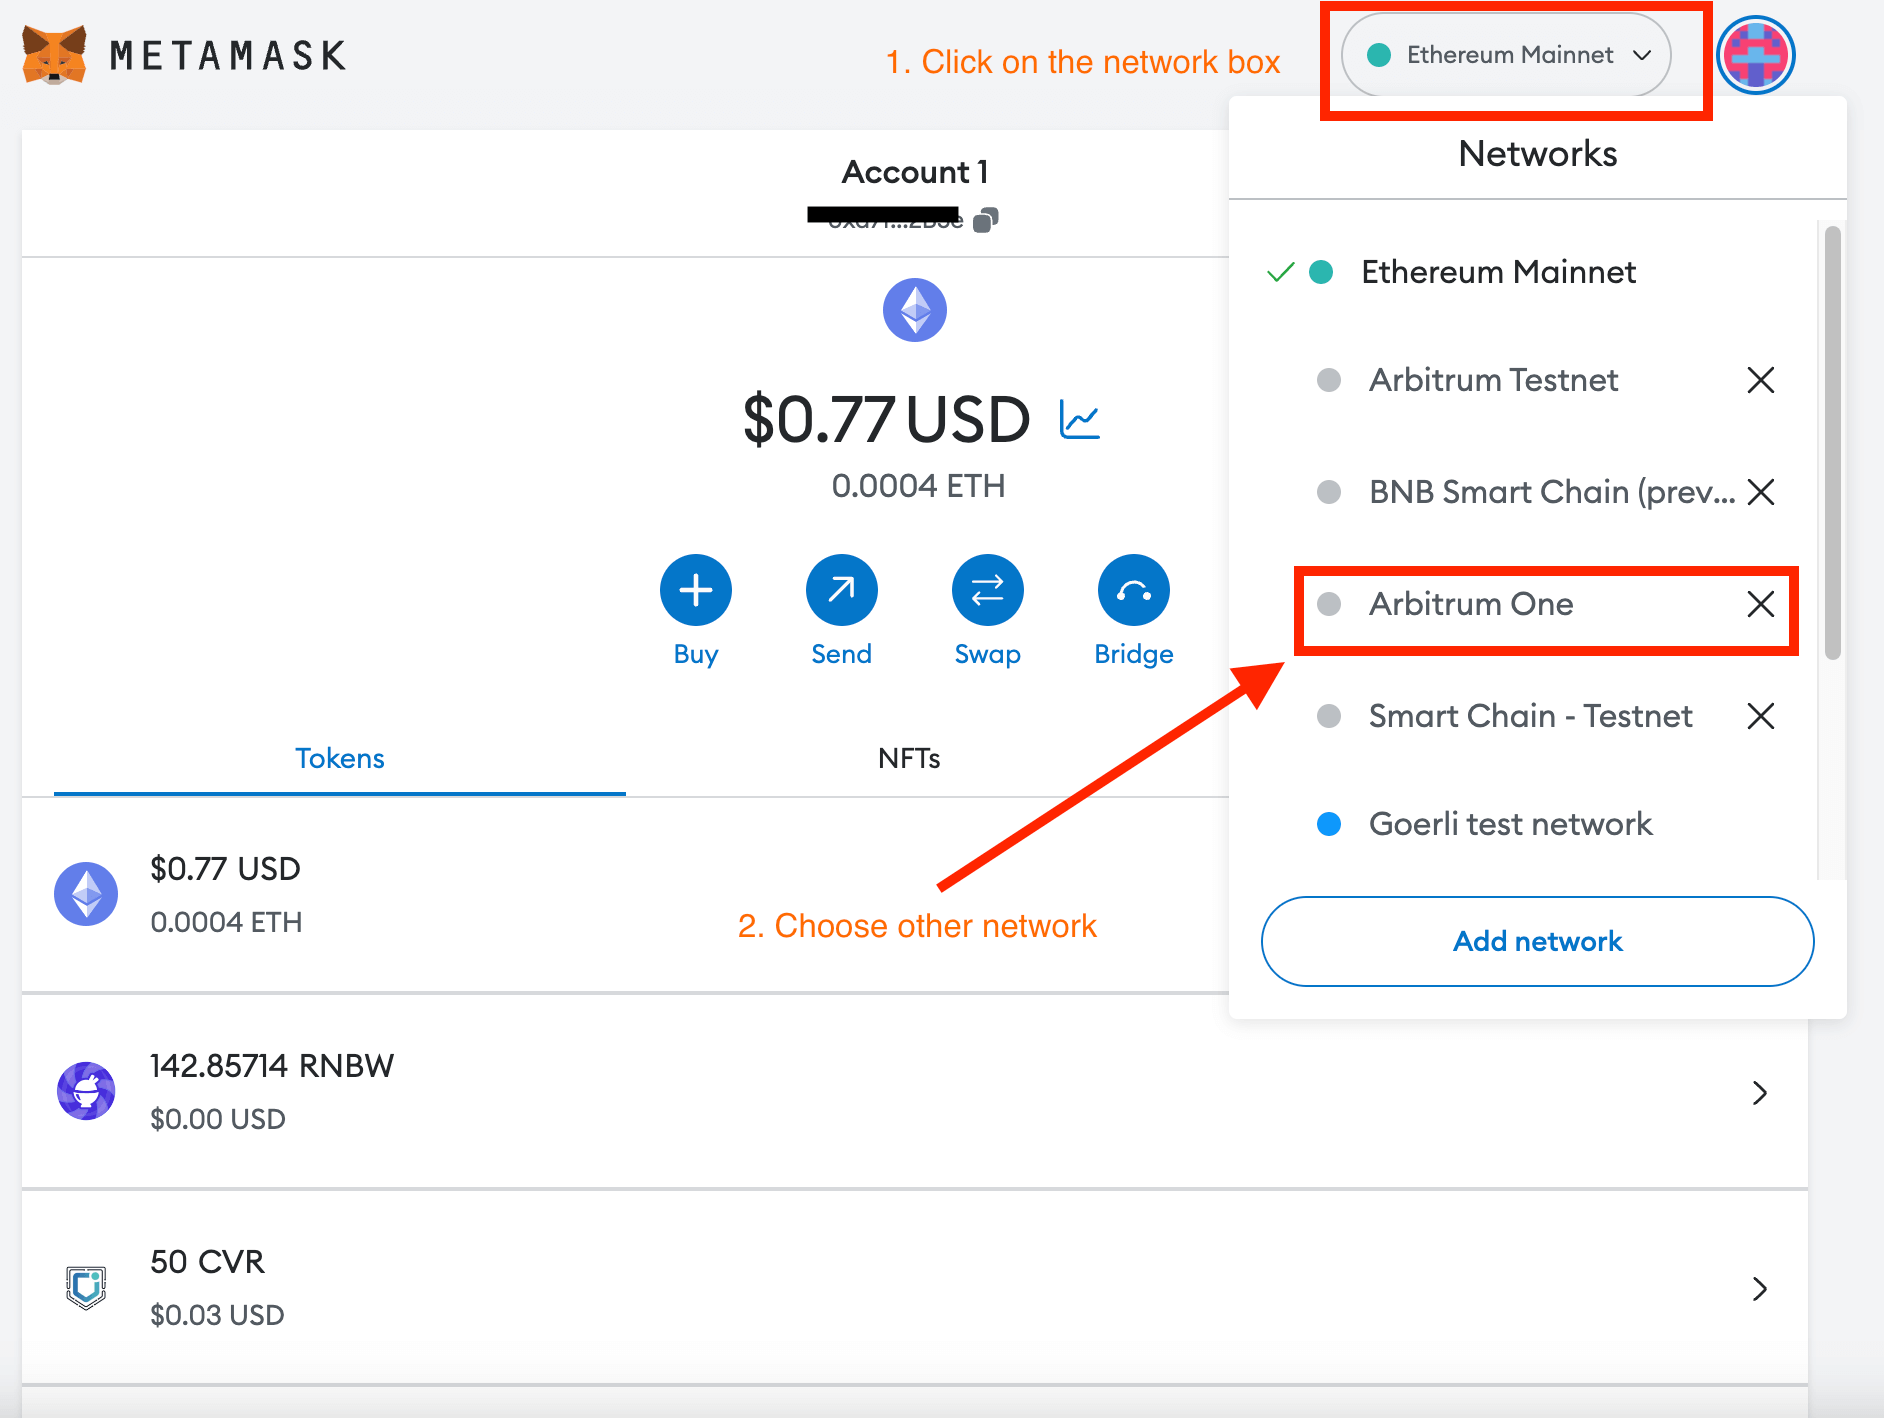This screenshot has width=1884, height=1418.
Task: Select Goerli test network
Action: (x=1510, y=824)
